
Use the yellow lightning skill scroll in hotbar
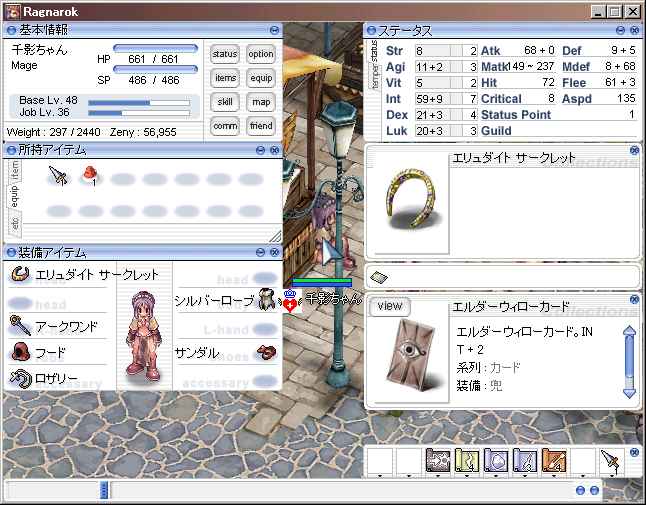click(467, 460)
